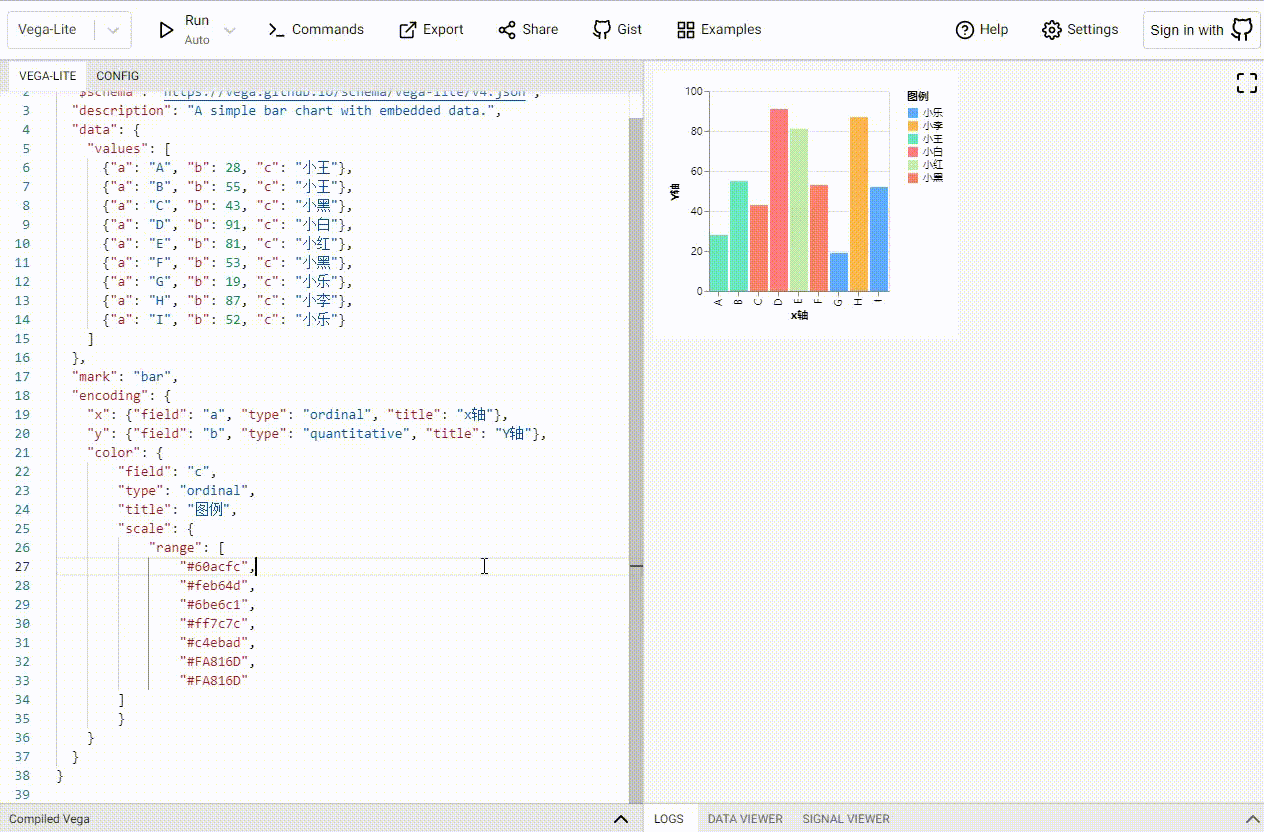Click Sign in with GitHub
The width and height of the screenshot is (1264, 832).
point(1200,30)
